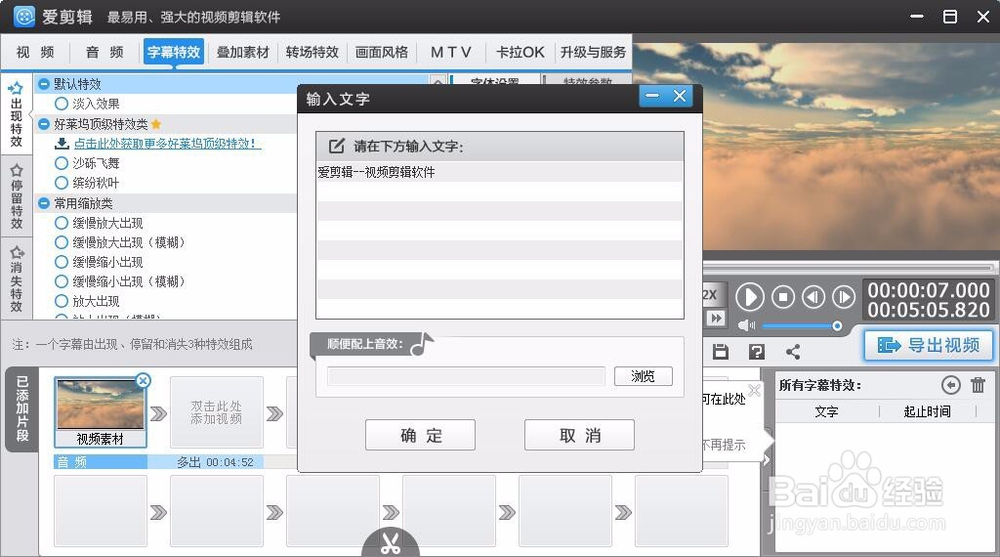1000x557 pixels.
Task: Click the link for more Hollywood effects
Action: click(x=165, y=144)
